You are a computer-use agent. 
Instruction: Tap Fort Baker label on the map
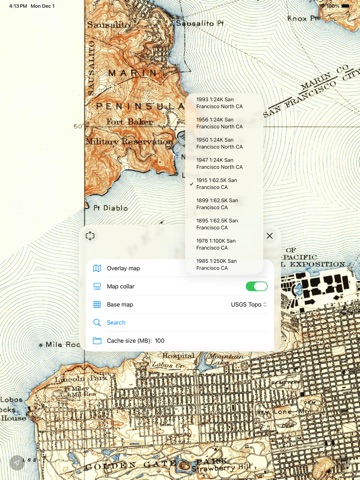130,122
